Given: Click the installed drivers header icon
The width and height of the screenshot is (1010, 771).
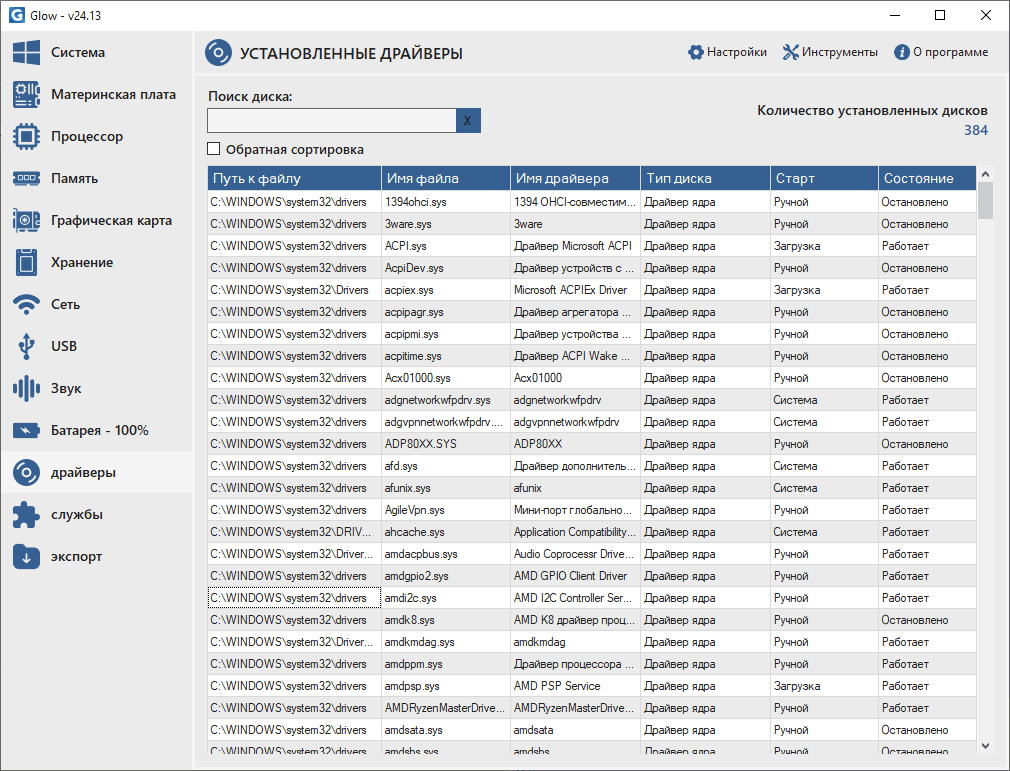Looking at the screenshot, I should [x=218, y=53].
